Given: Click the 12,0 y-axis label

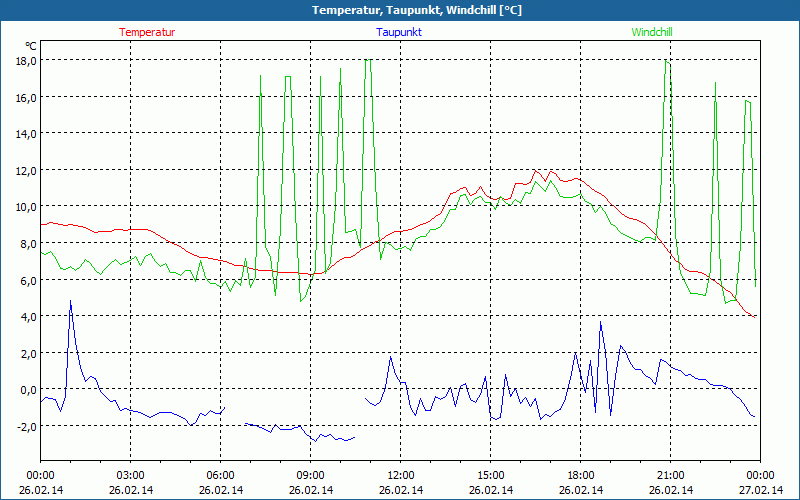Looking at the screenshot, I should pos(26,170).
